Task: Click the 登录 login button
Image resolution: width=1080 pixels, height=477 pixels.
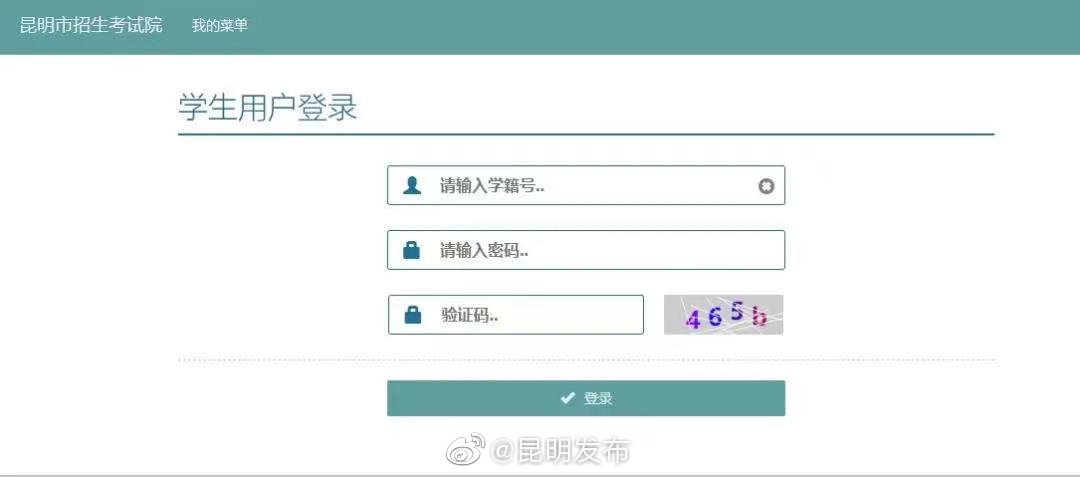Action: click(x=586, y=399)
